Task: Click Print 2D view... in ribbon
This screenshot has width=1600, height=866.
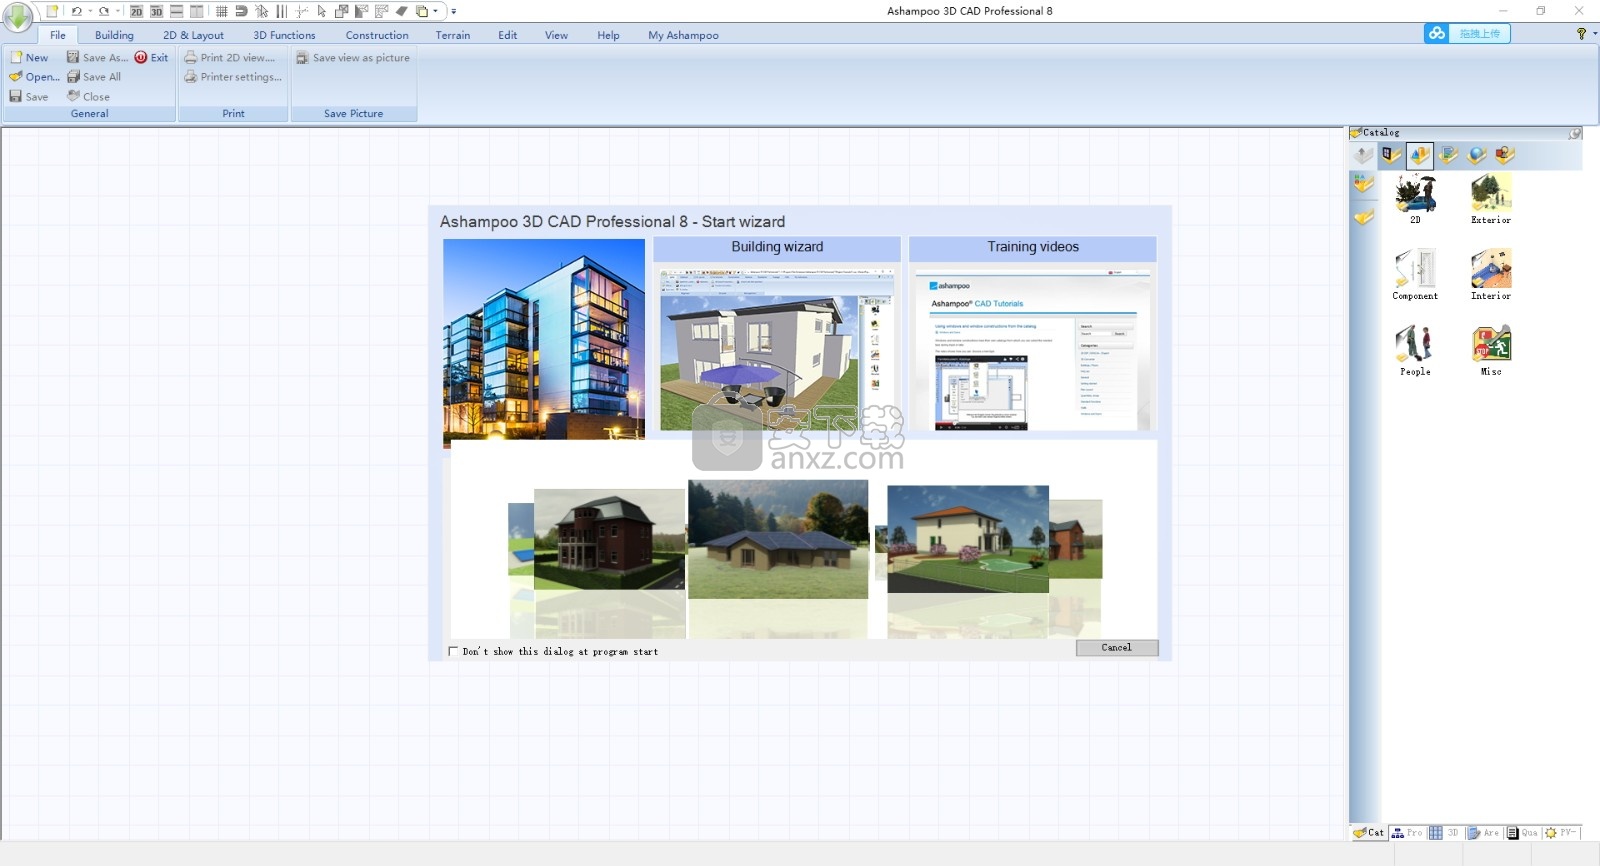Action: 229,58
